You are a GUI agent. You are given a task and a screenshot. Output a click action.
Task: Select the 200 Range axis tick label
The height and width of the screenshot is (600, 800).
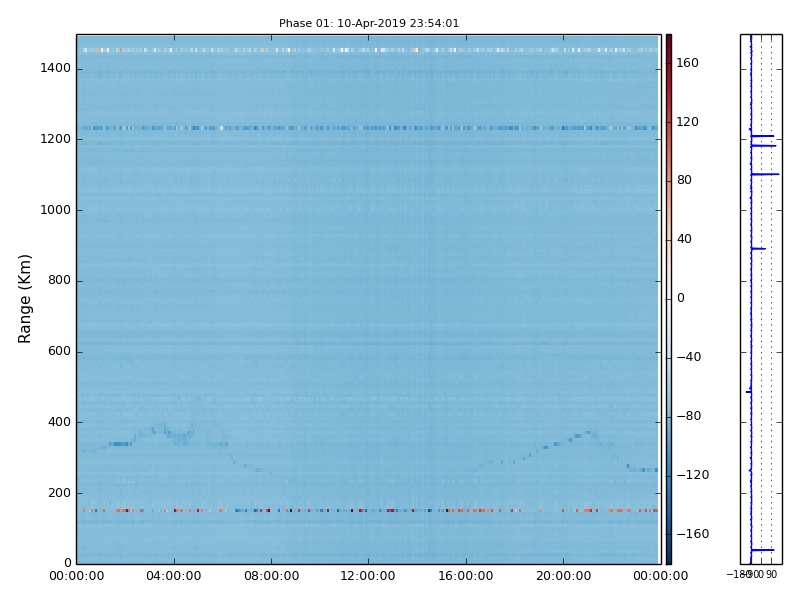pos(59,493)
